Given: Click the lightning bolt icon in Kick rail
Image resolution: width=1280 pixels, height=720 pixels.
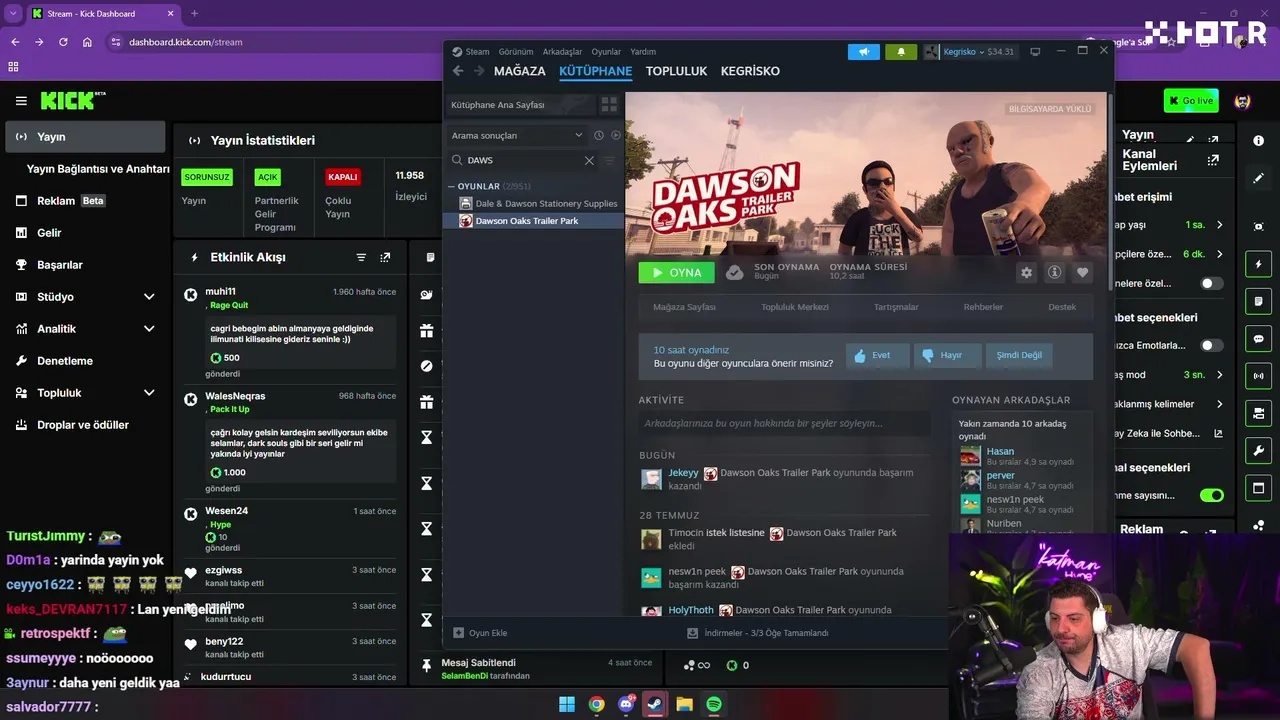Looking at the screenshot, I should pos(1259,264).
